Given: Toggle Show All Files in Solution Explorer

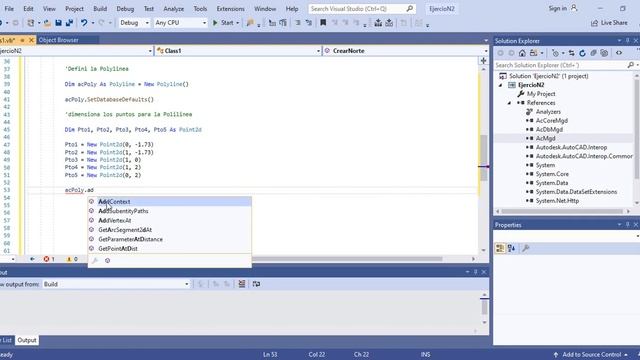Looking at the screenshot, I should click(x=604, y=53).
